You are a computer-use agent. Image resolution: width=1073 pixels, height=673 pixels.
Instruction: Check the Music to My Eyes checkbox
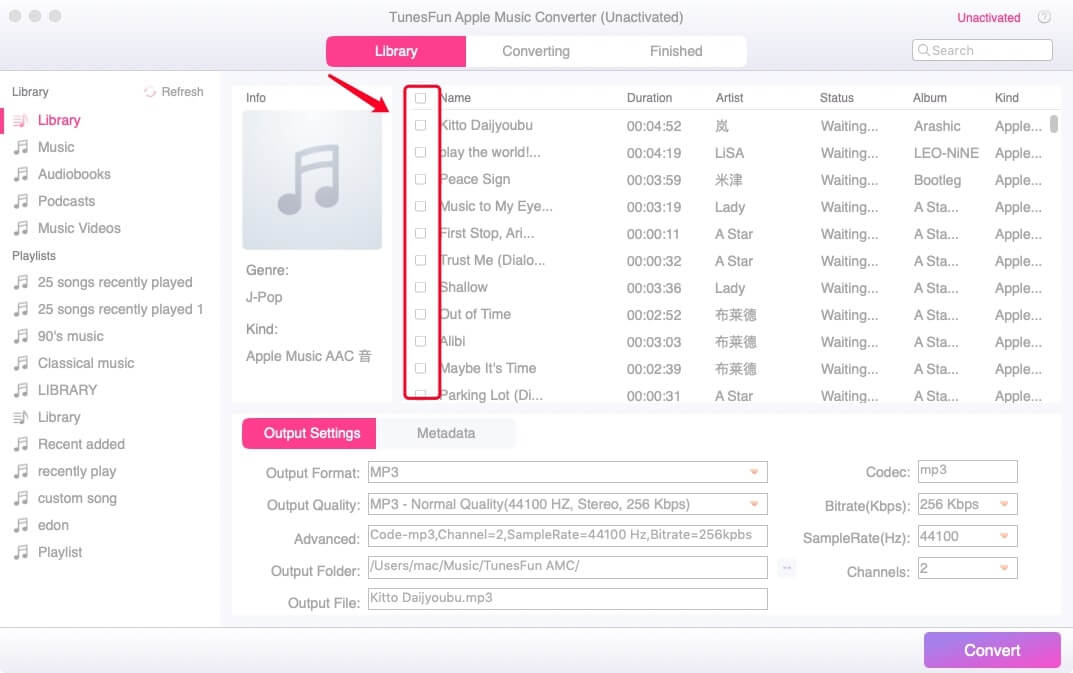click(420, 206)
